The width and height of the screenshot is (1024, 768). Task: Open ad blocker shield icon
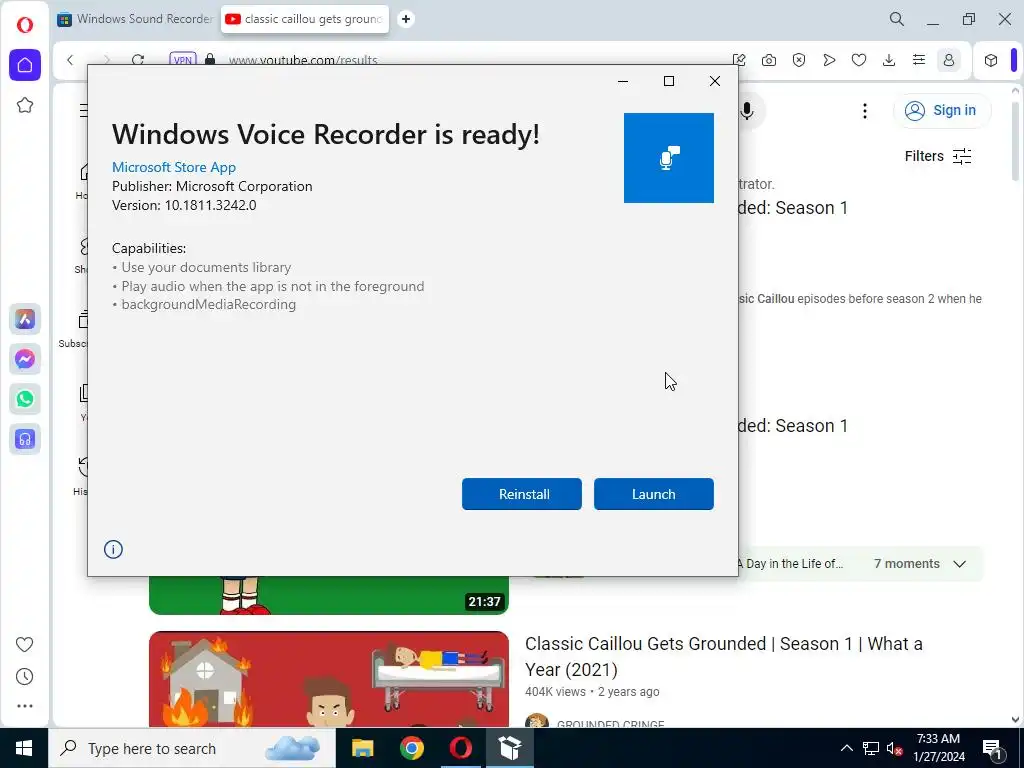tap(799, 60)
